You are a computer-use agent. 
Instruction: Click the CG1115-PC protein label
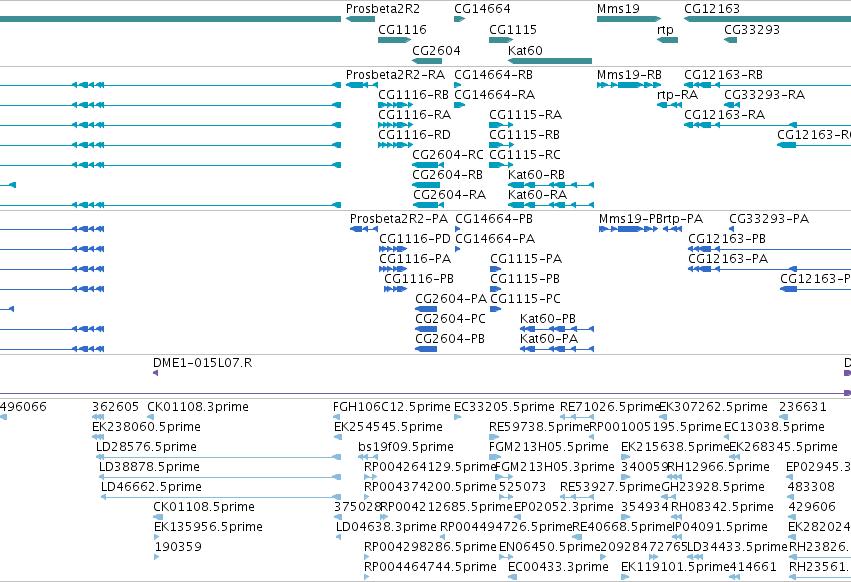(x=525, y=299)
